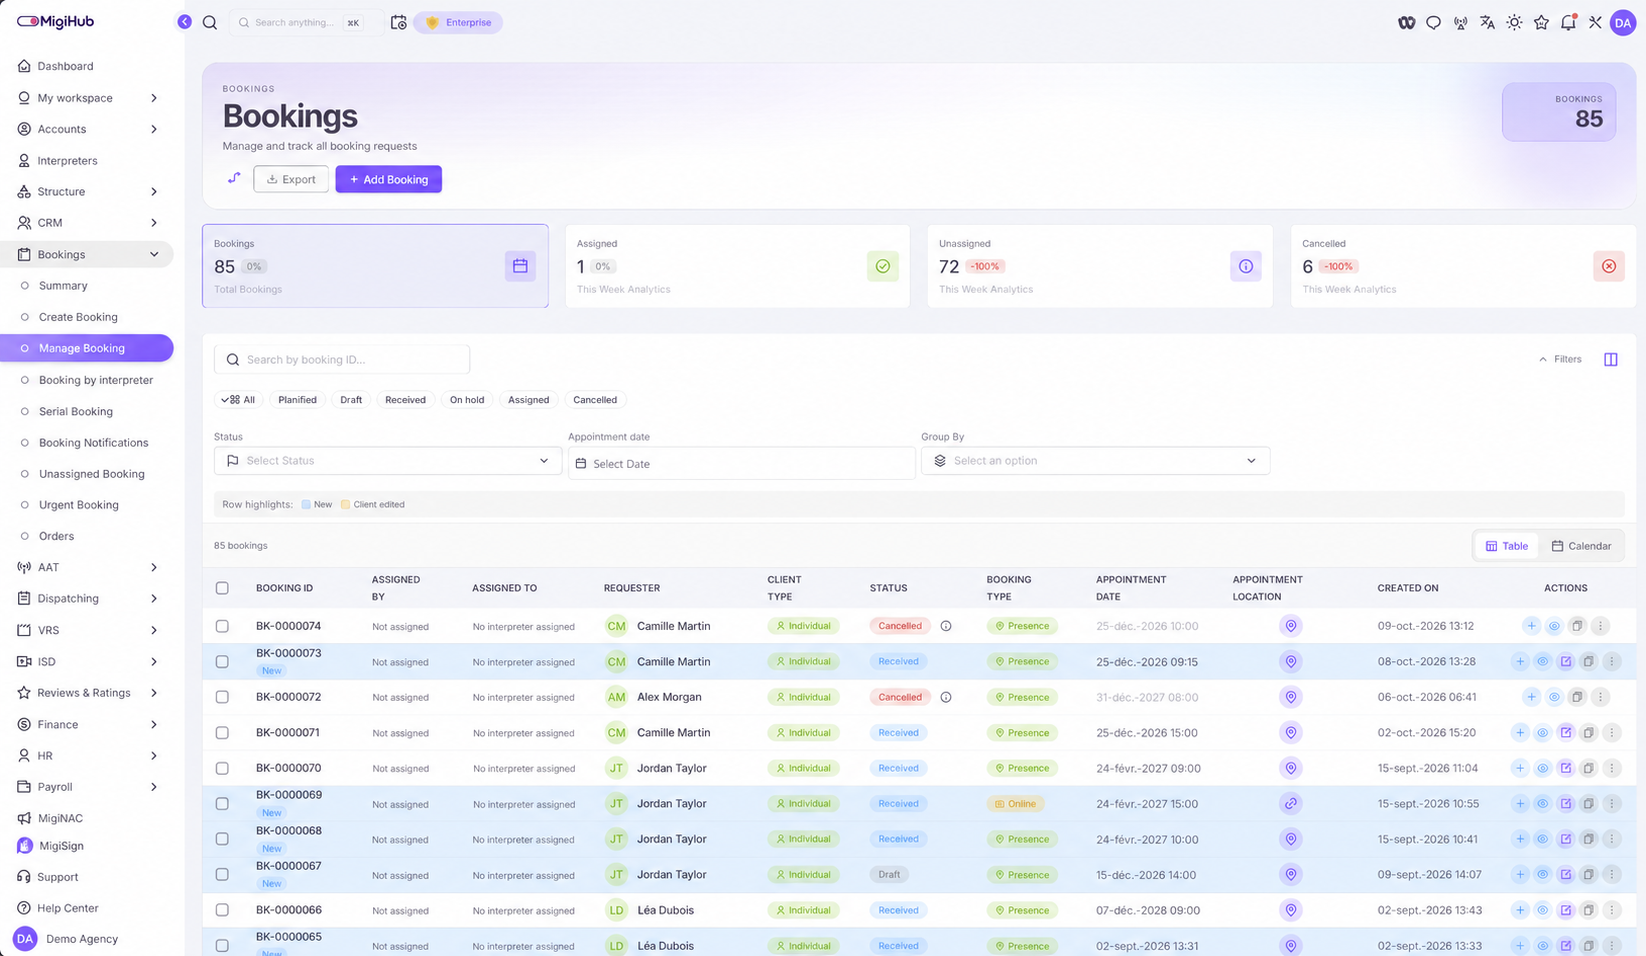Copy booking BK-0000068 using copy icon
The width and height of the screenshot is (1646, 956).
1588,839
